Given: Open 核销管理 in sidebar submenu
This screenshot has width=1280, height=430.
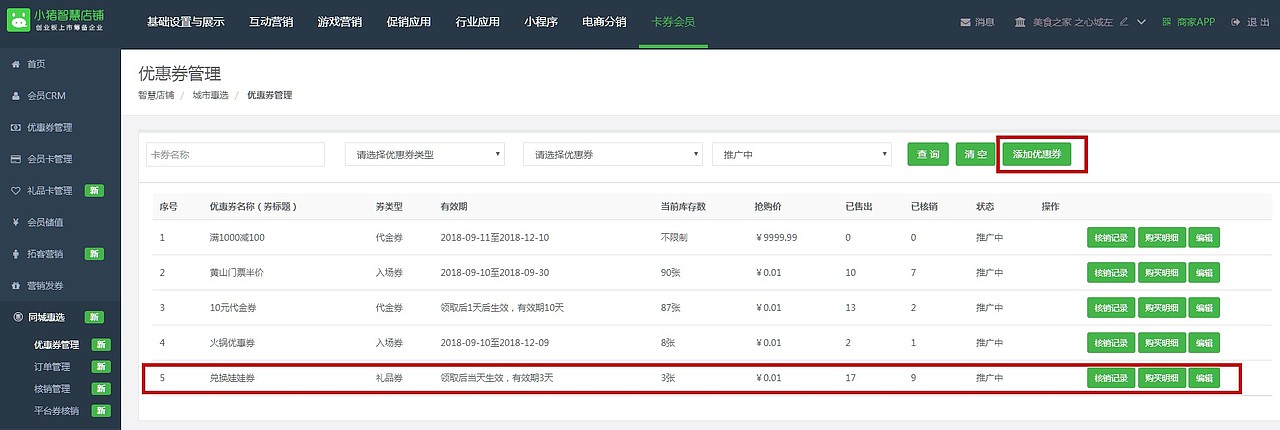Looking at the screenshot, I should click(x=50, y=389).
